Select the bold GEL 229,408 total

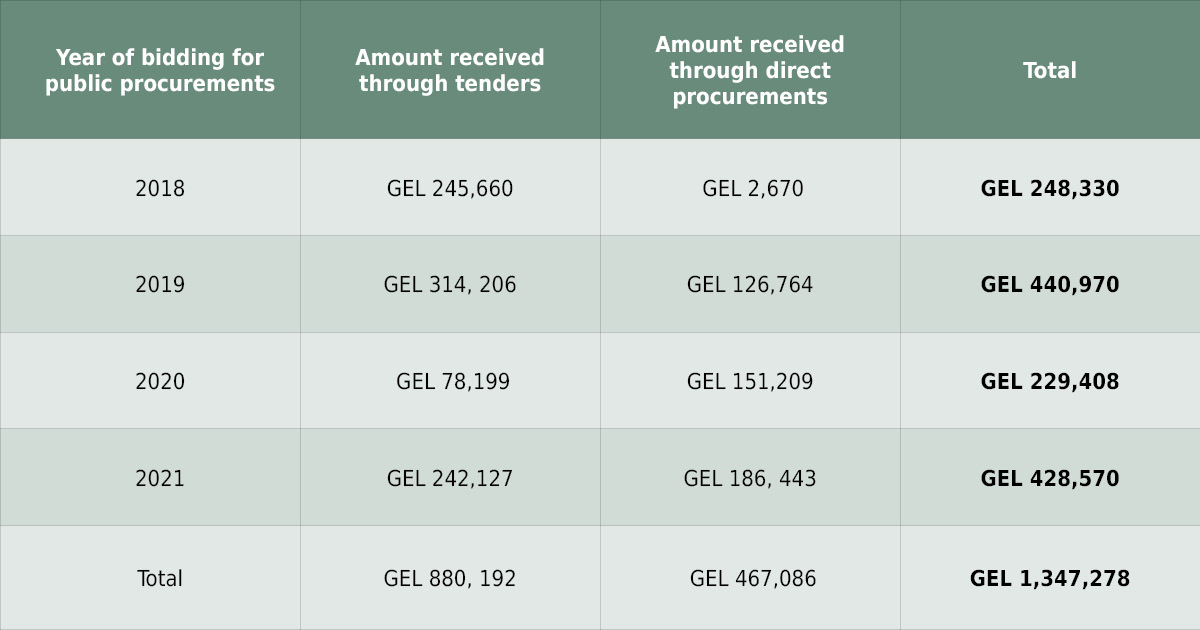tap(1050, 382)
